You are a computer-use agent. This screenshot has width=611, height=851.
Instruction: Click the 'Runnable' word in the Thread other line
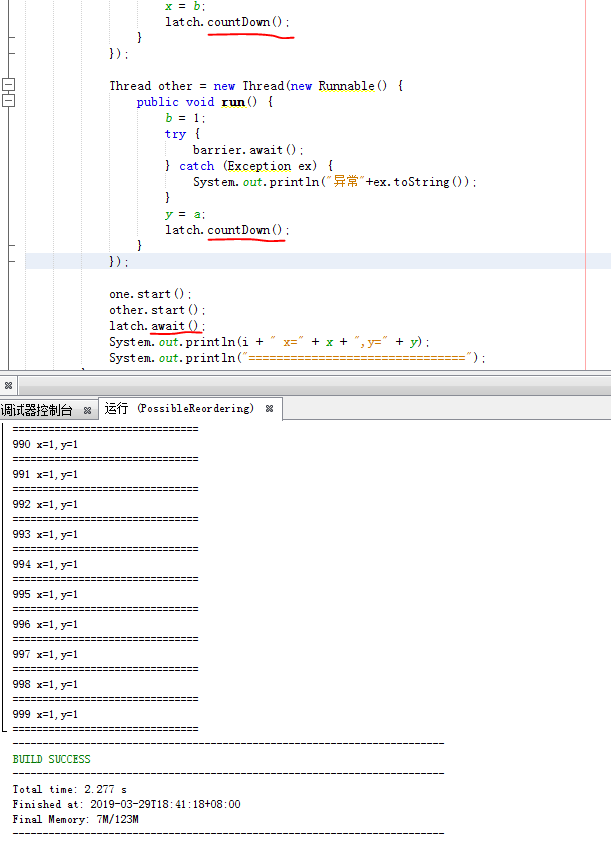346,86
